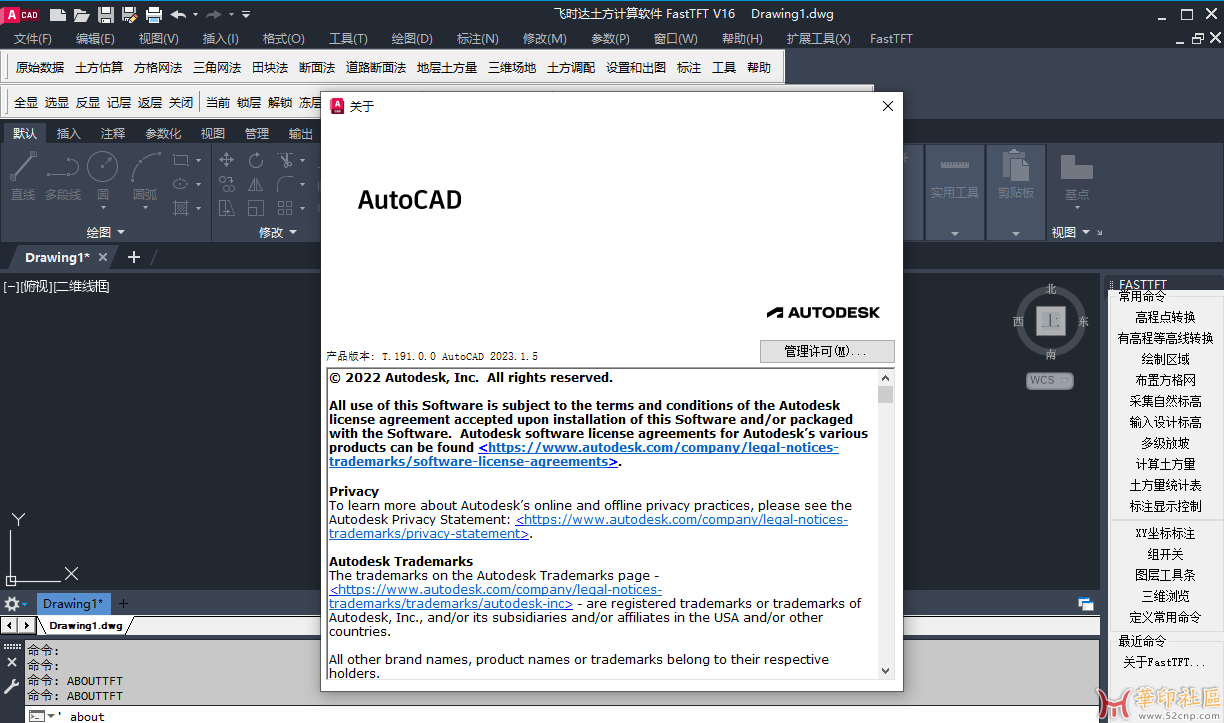Select the Line (直线) tool
Image resolution: width=1224 pixels, height=723 pixels.
(x=23, y=177)
